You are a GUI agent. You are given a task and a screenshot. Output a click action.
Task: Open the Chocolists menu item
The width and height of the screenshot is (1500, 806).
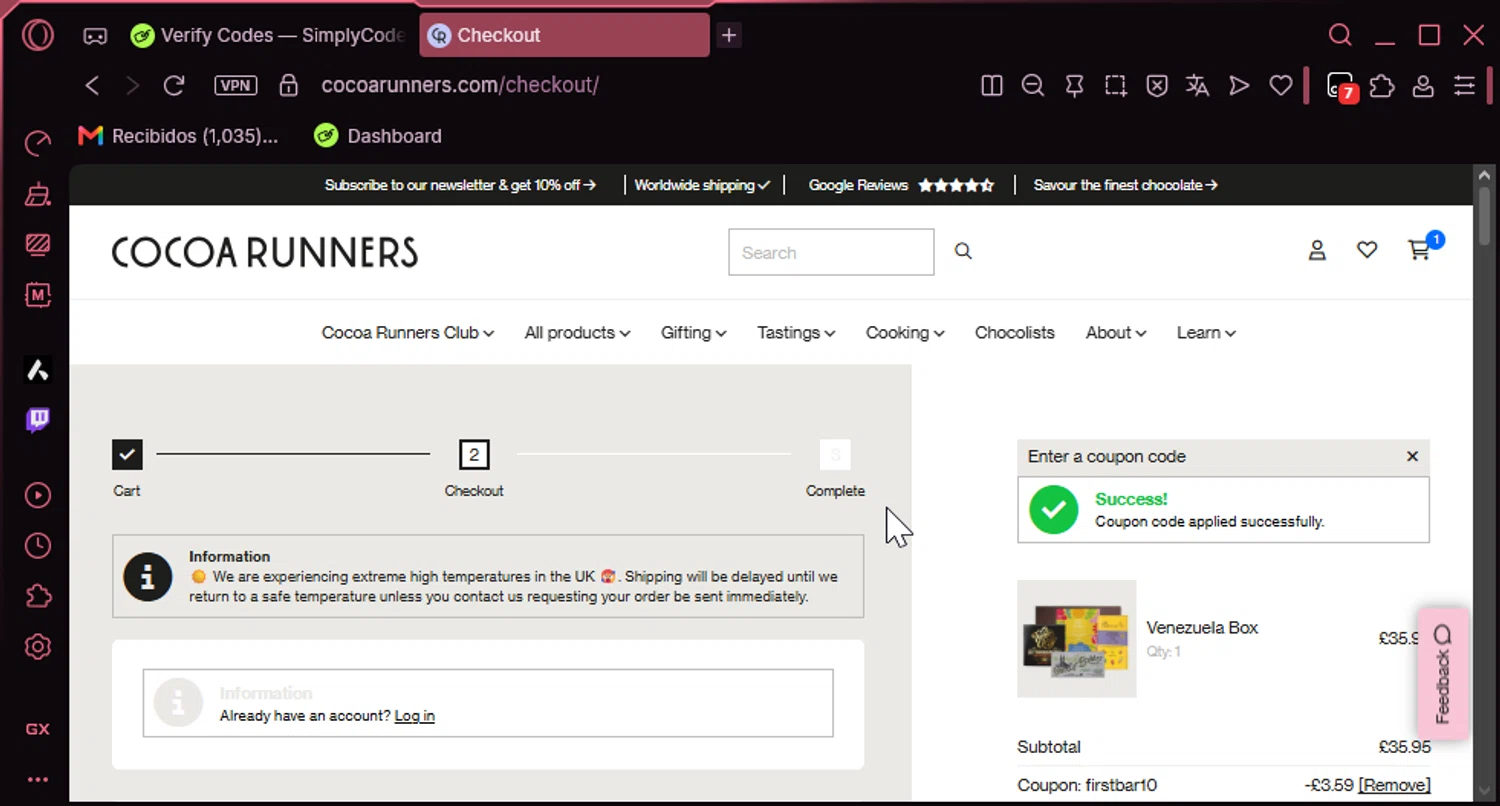coord(1015,333)
